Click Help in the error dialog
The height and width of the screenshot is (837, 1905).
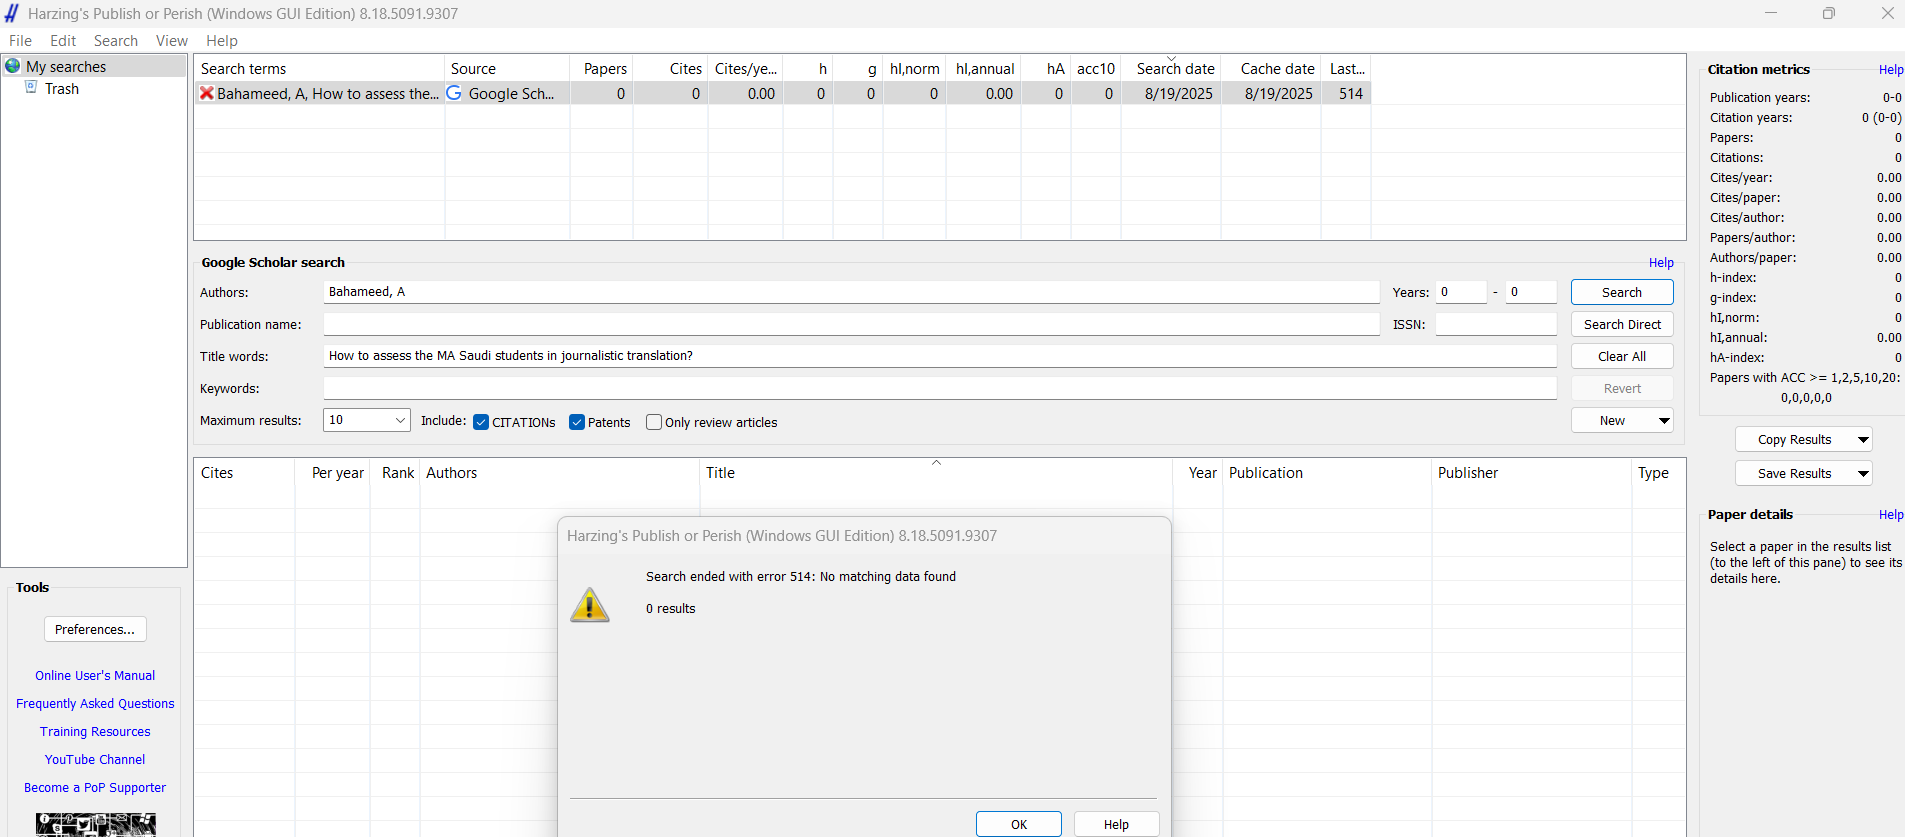[x=1116, y=824]
